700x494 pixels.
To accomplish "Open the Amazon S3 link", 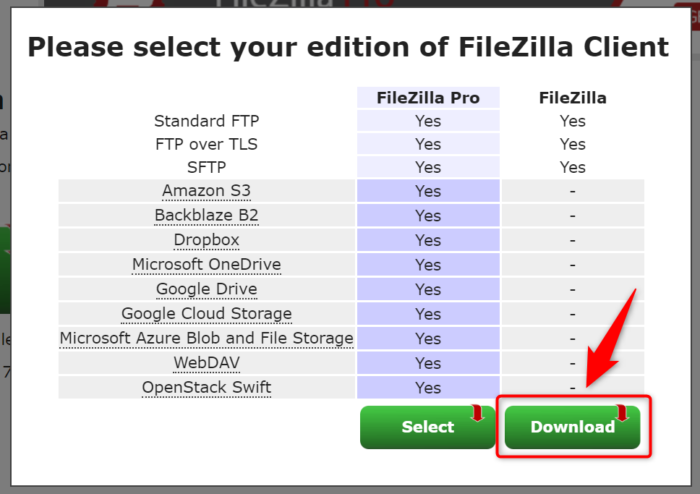I will click(x=206, y=191).
